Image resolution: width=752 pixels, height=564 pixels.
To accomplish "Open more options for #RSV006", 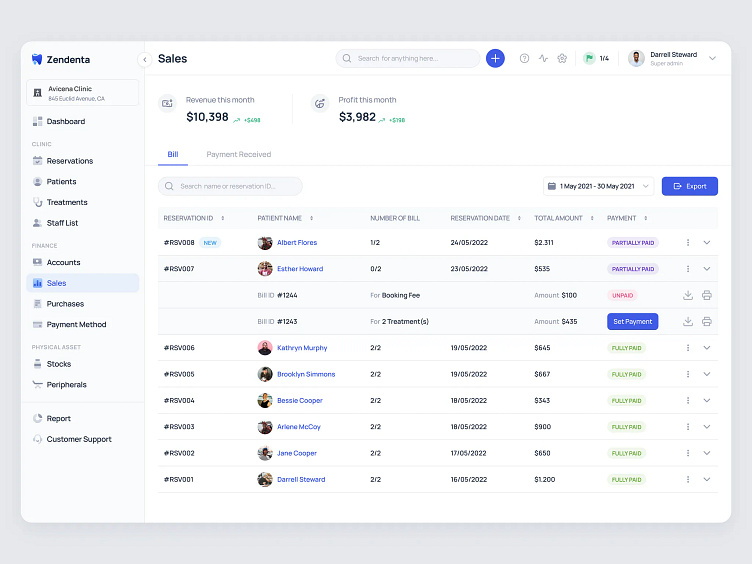I will click(688, 348).
